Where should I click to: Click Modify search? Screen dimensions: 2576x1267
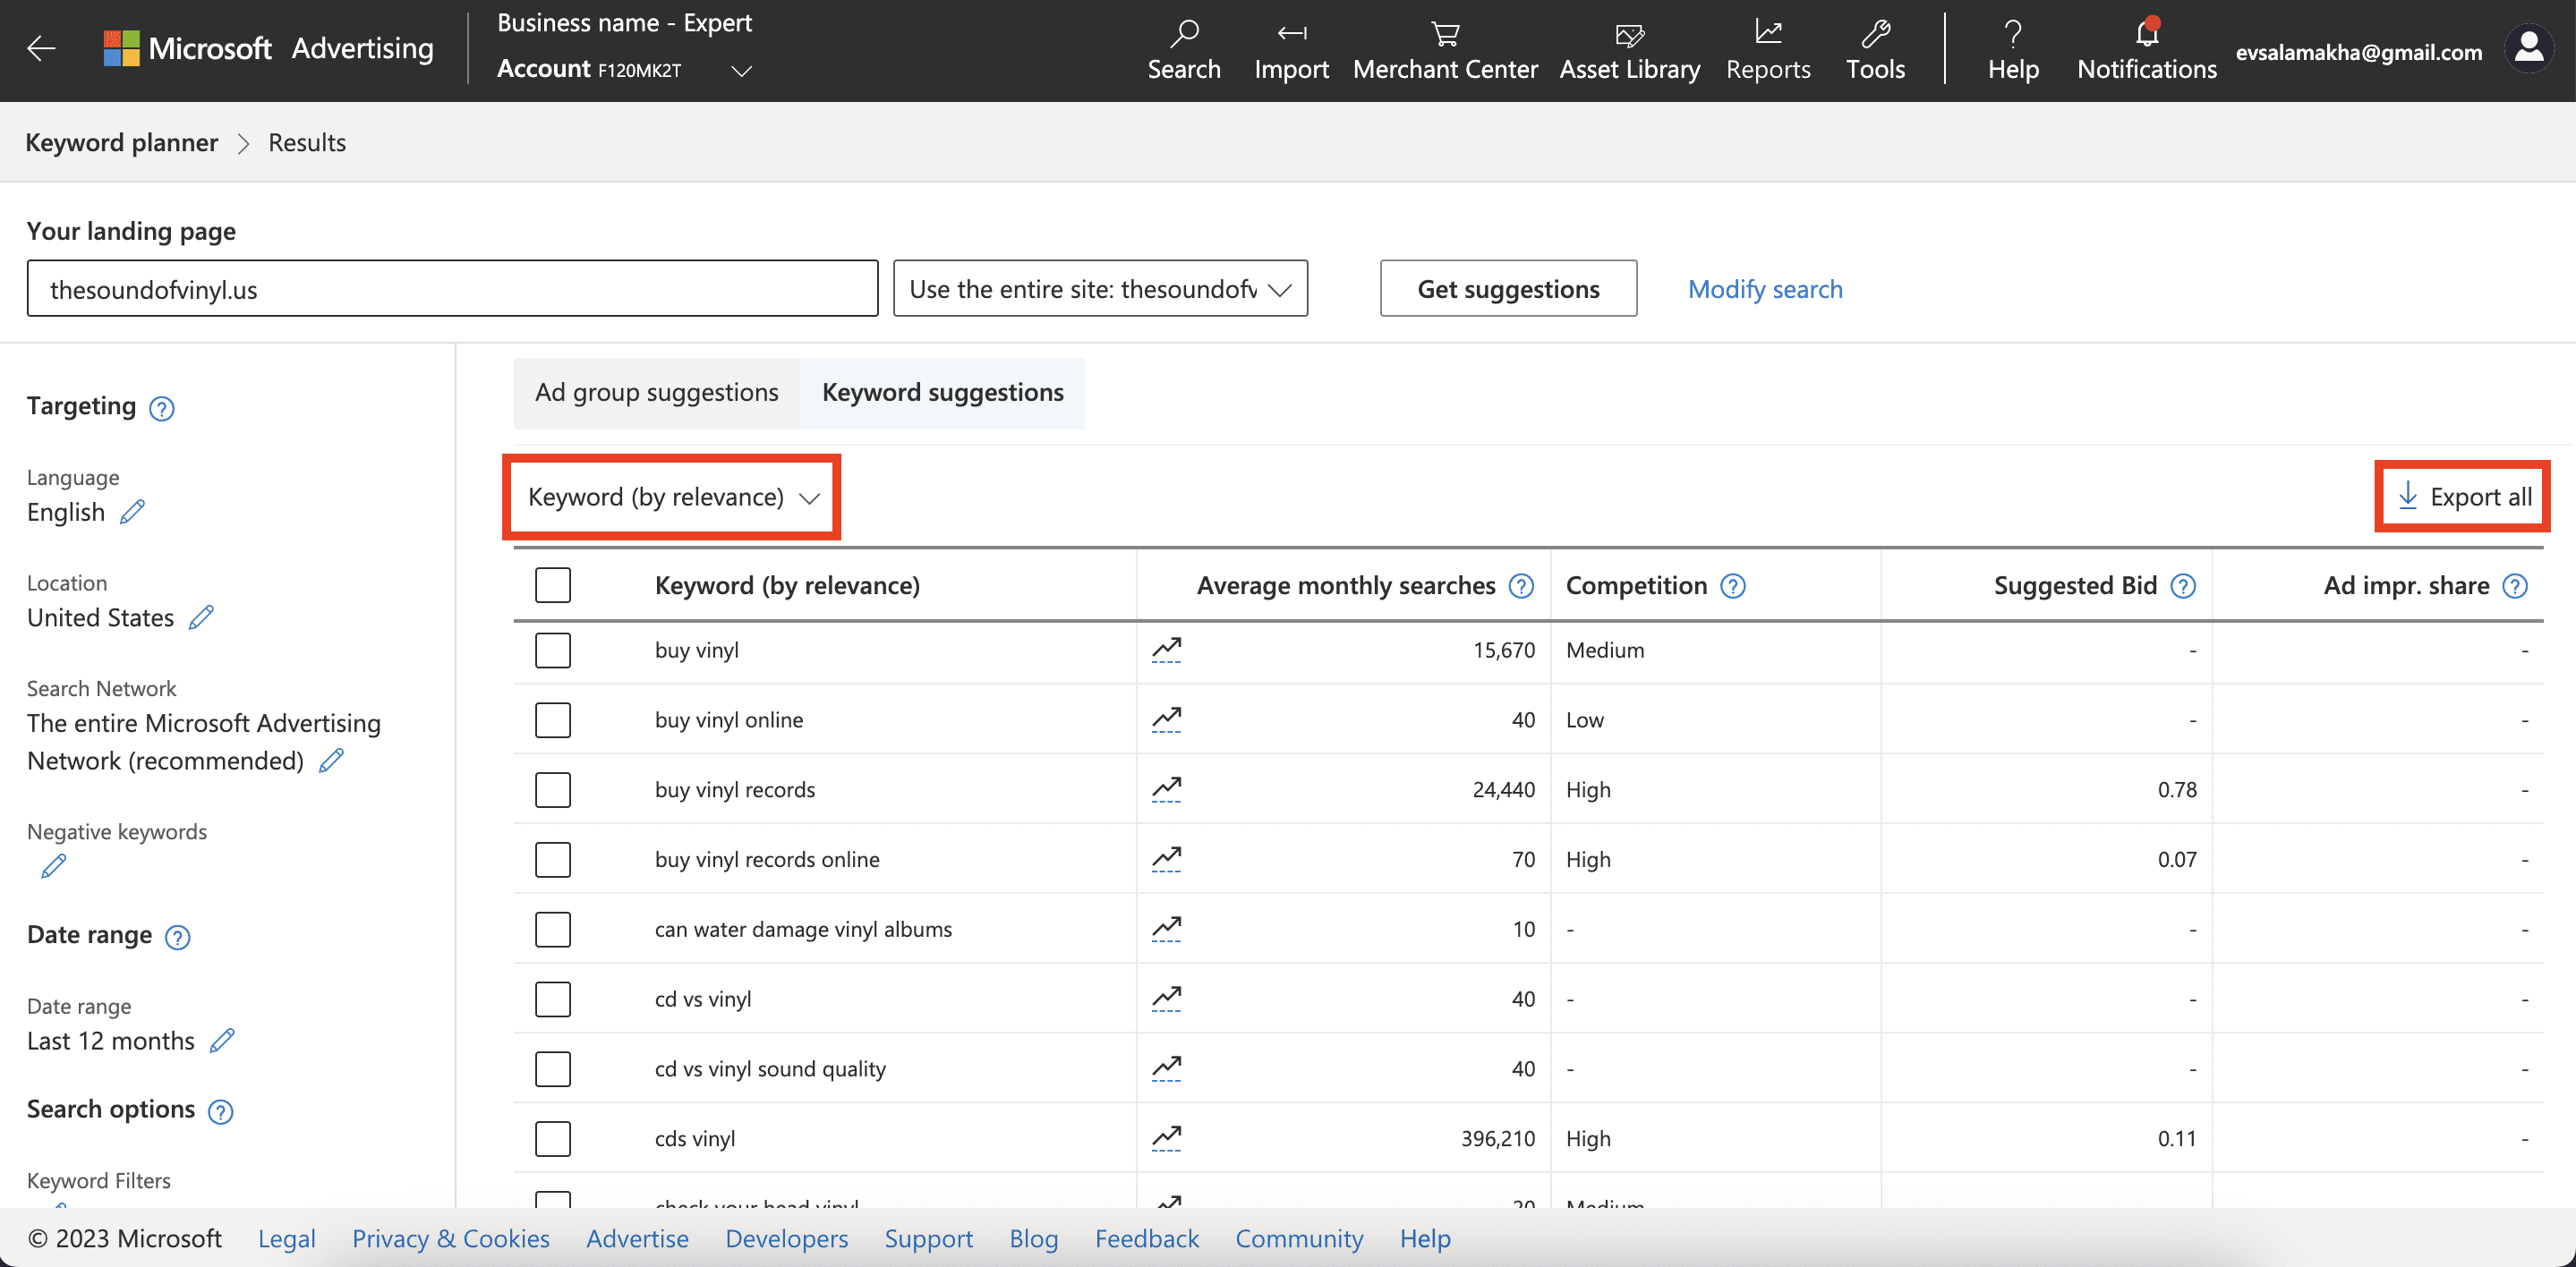[1765, 289]
